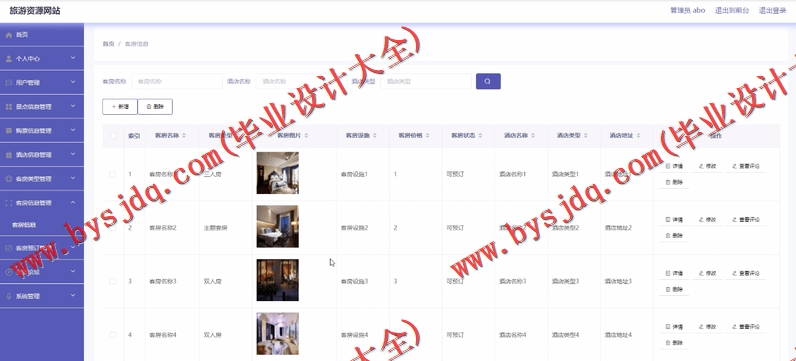Viewport: 796px width, 361px height.
Task: Open the 用户管理 sidebar menu
Action: [x=42, y=82]
